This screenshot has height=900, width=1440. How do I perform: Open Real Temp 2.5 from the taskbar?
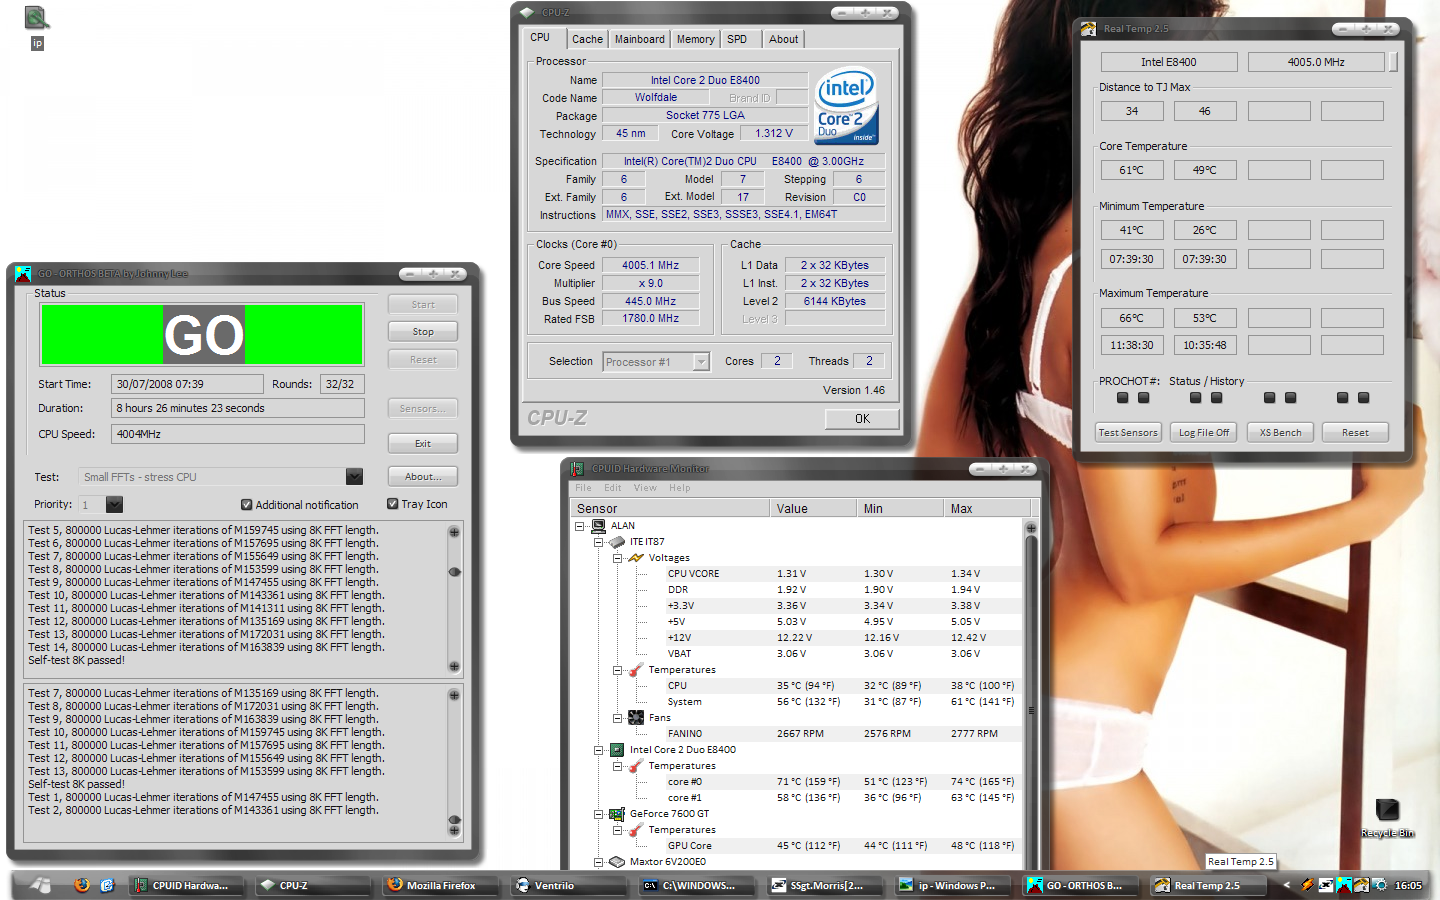coord(1208,885)
